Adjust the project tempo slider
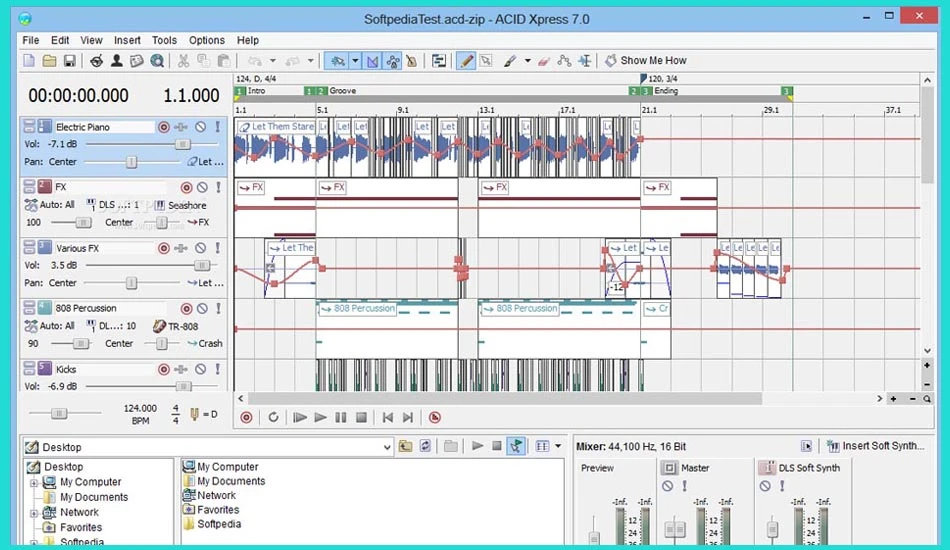The image size is (950, 550). 59,413
